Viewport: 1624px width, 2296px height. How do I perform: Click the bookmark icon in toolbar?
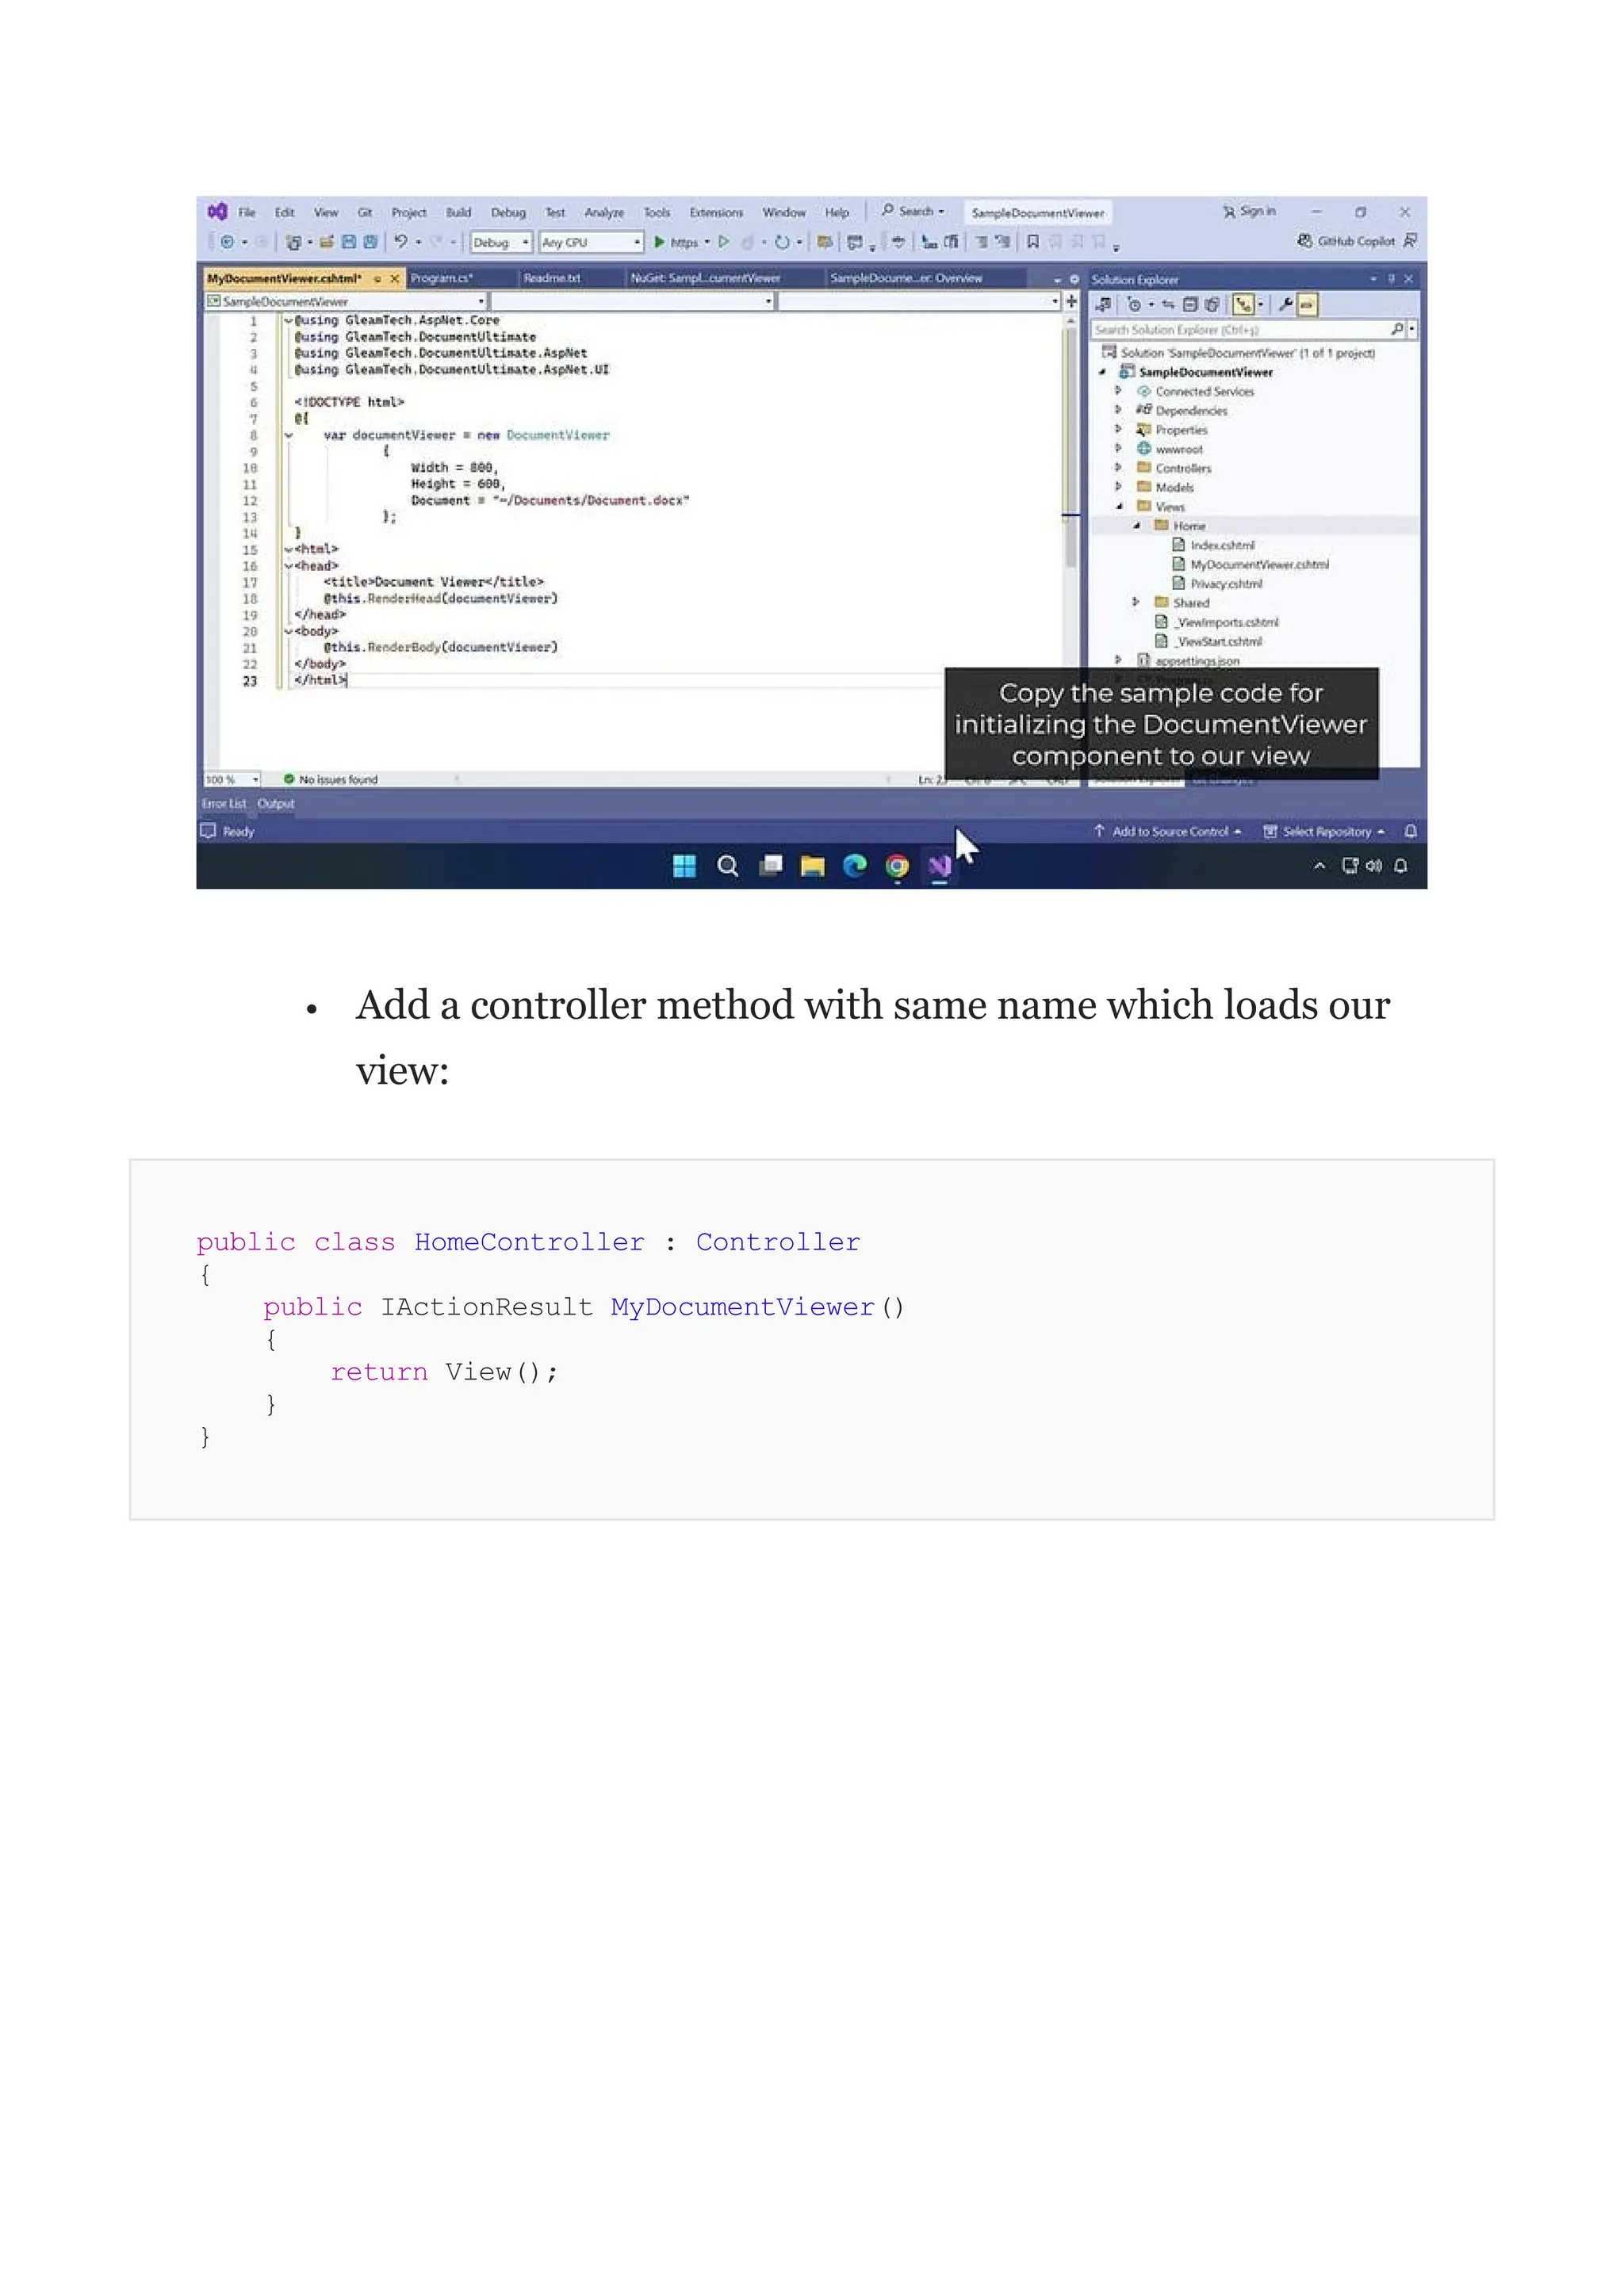click(1033, 242)
